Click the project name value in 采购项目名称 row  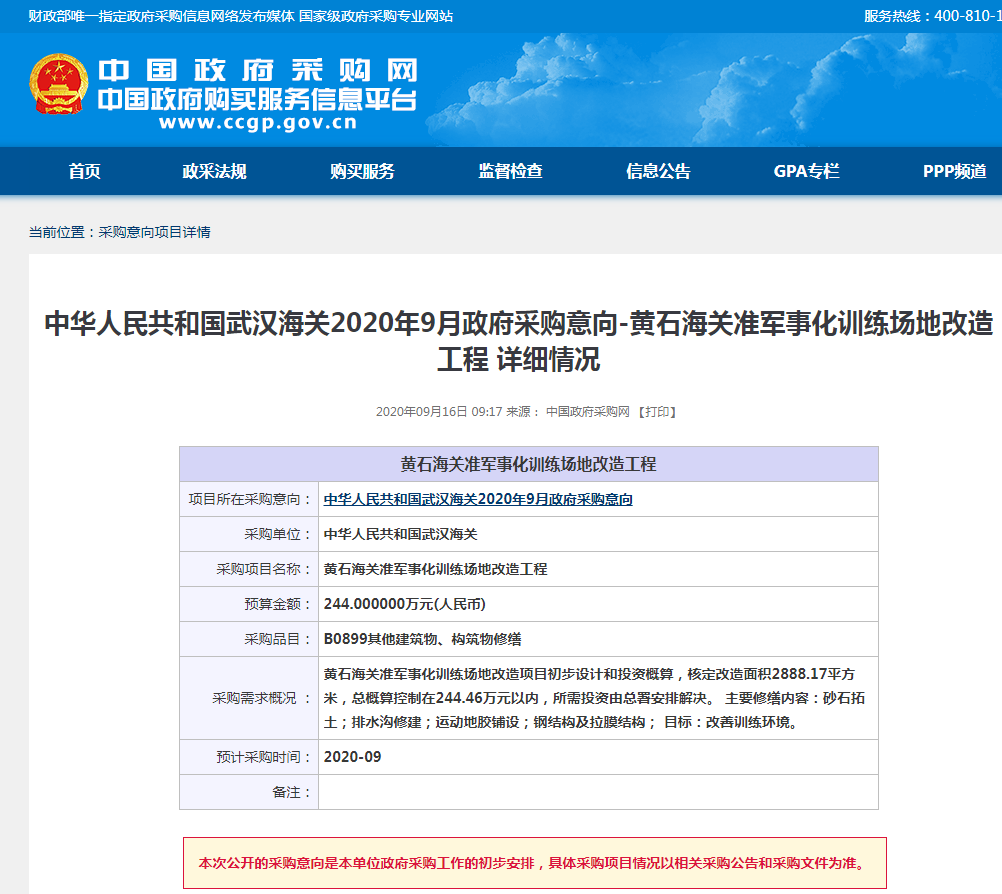[x=435, y=569]
